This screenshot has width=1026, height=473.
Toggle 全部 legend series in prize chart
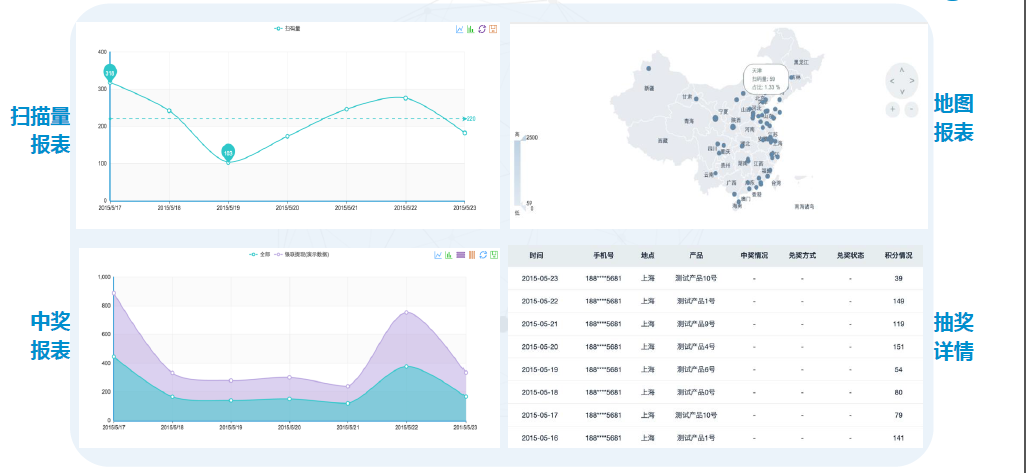point(259,255)
